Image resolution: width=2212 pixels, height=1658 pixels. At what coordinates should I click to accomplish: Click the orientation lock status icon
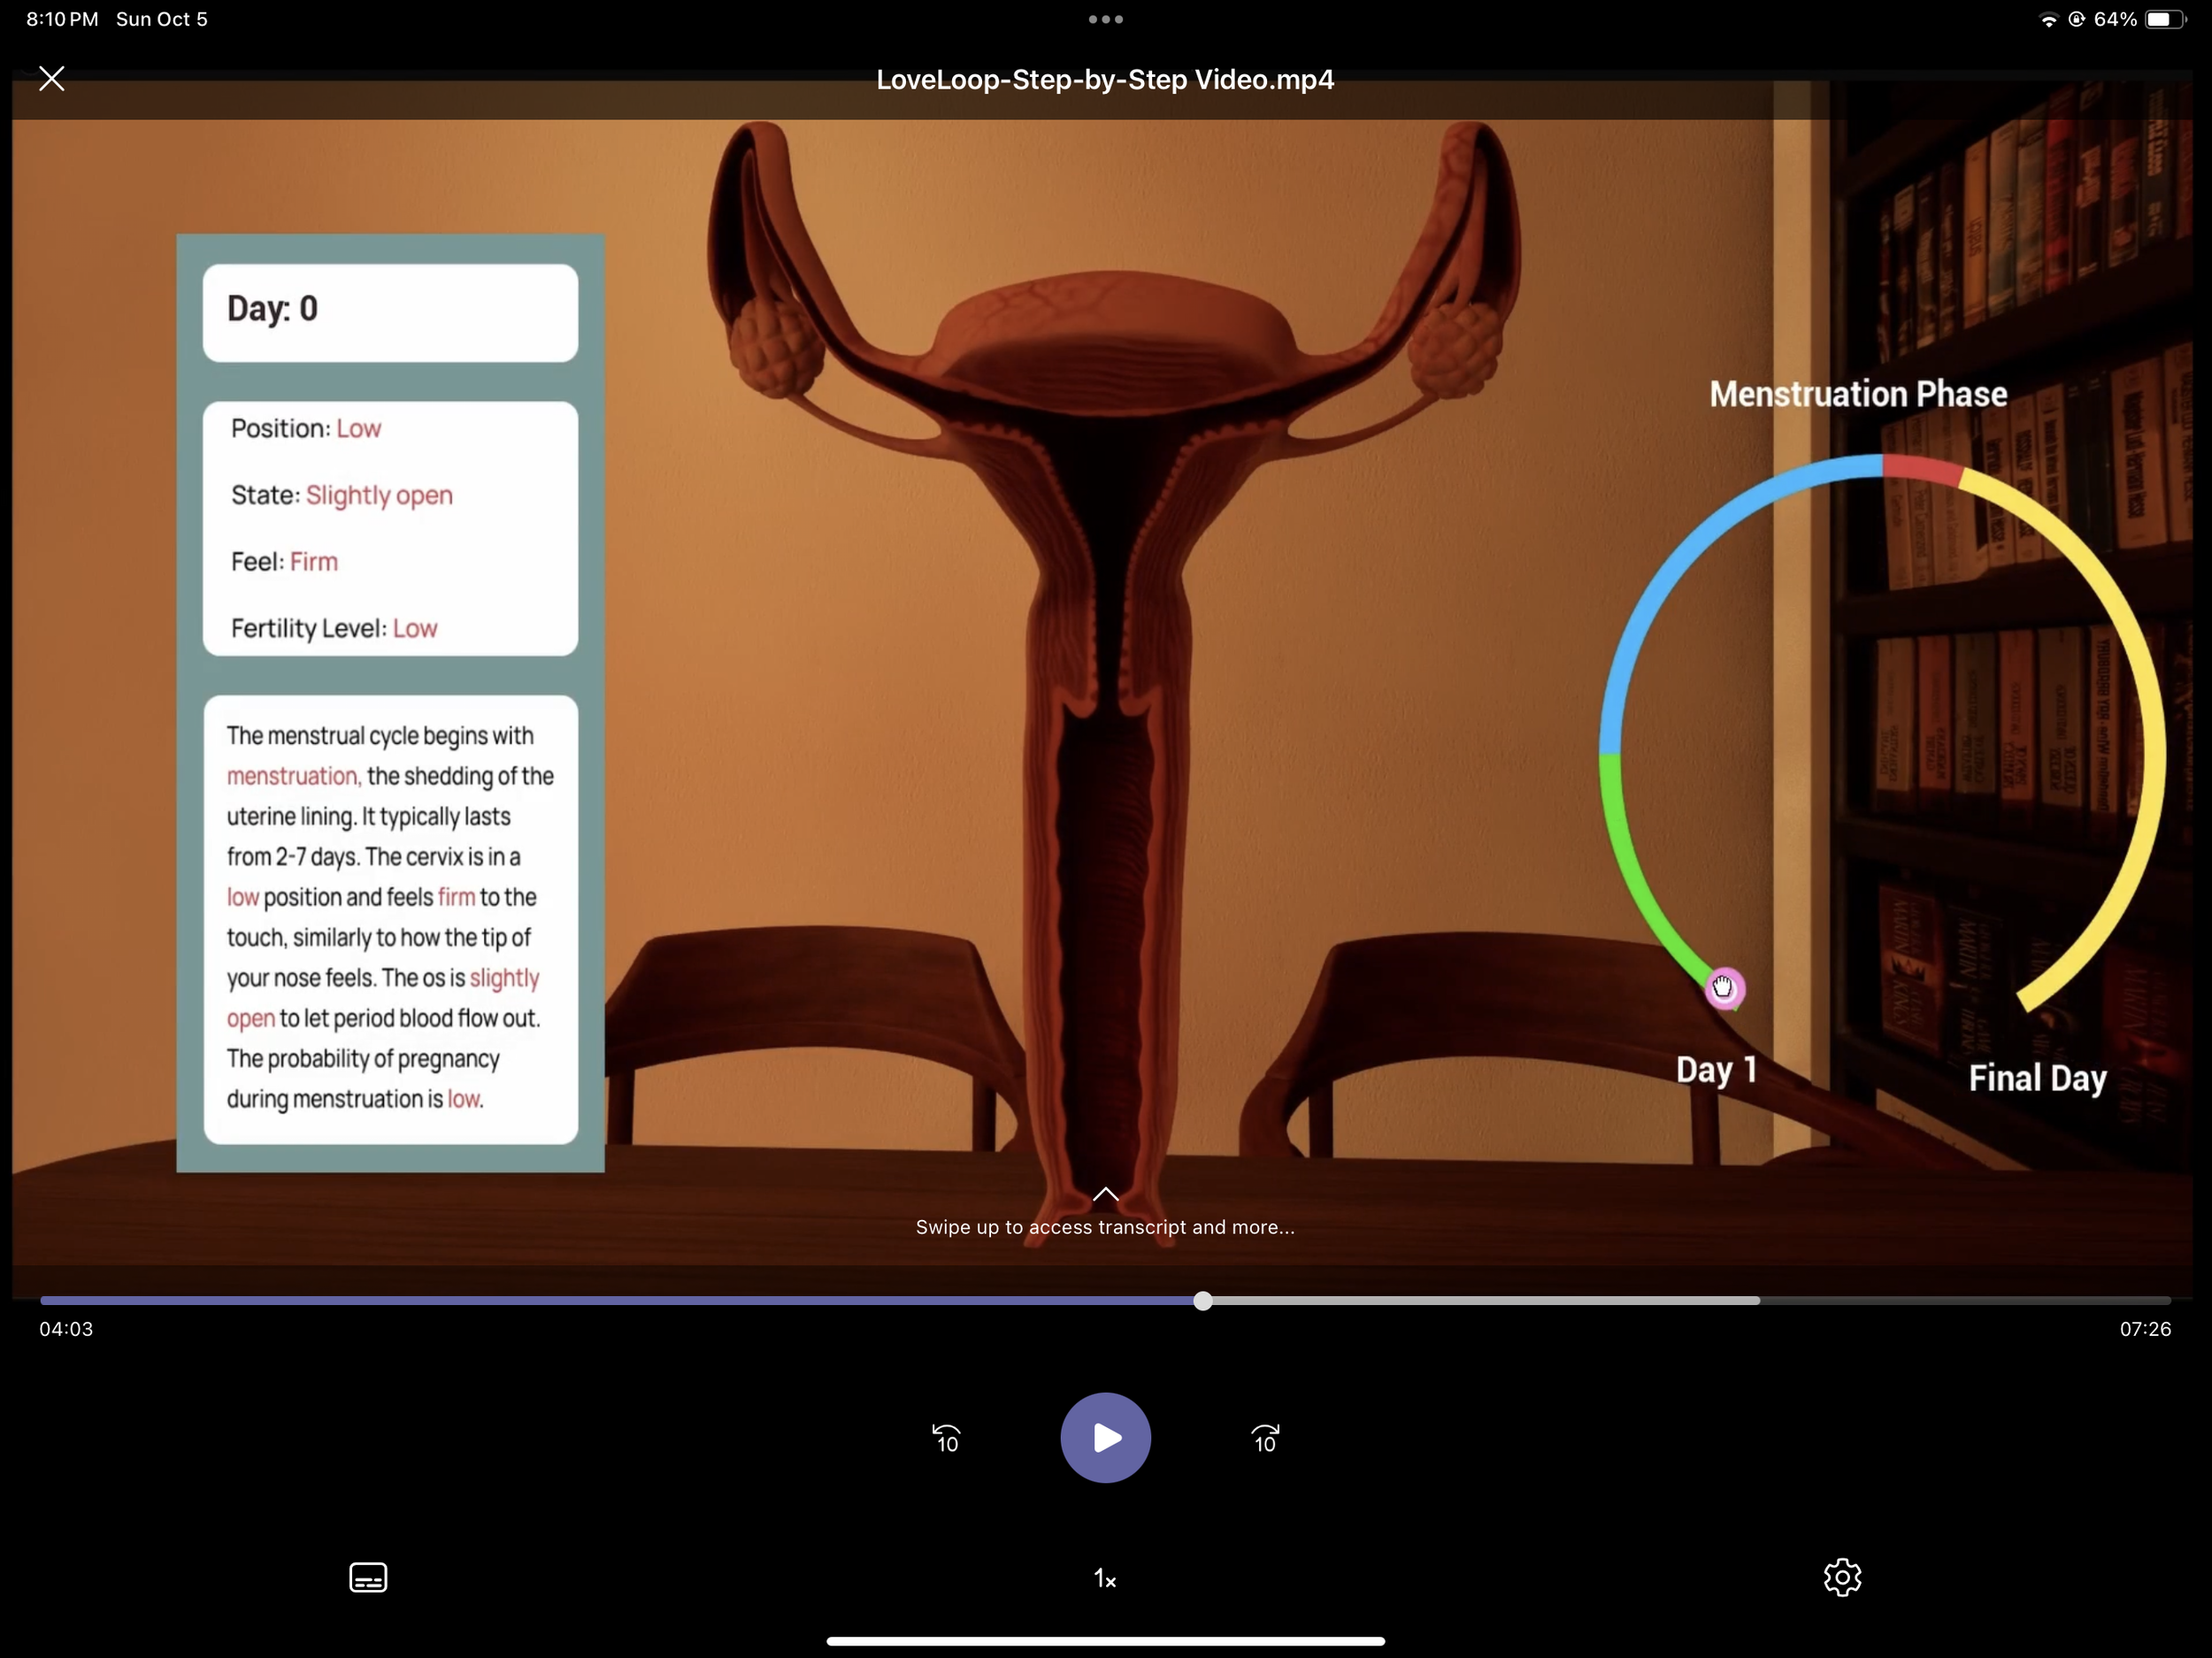[2076, 20]
